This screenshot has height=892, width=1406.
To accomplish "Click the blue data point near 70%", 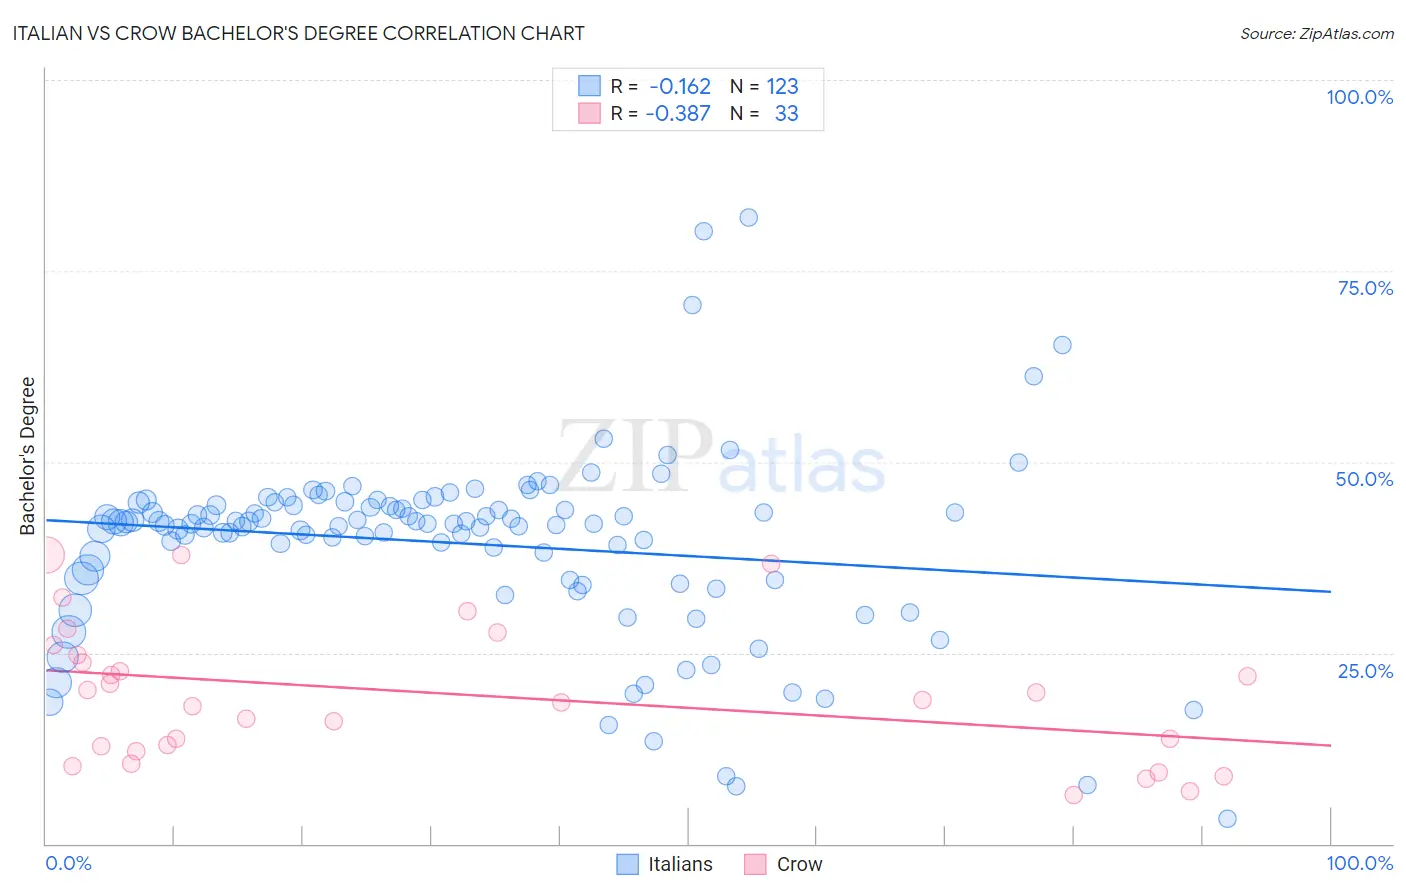I will (x=692, y=305).
